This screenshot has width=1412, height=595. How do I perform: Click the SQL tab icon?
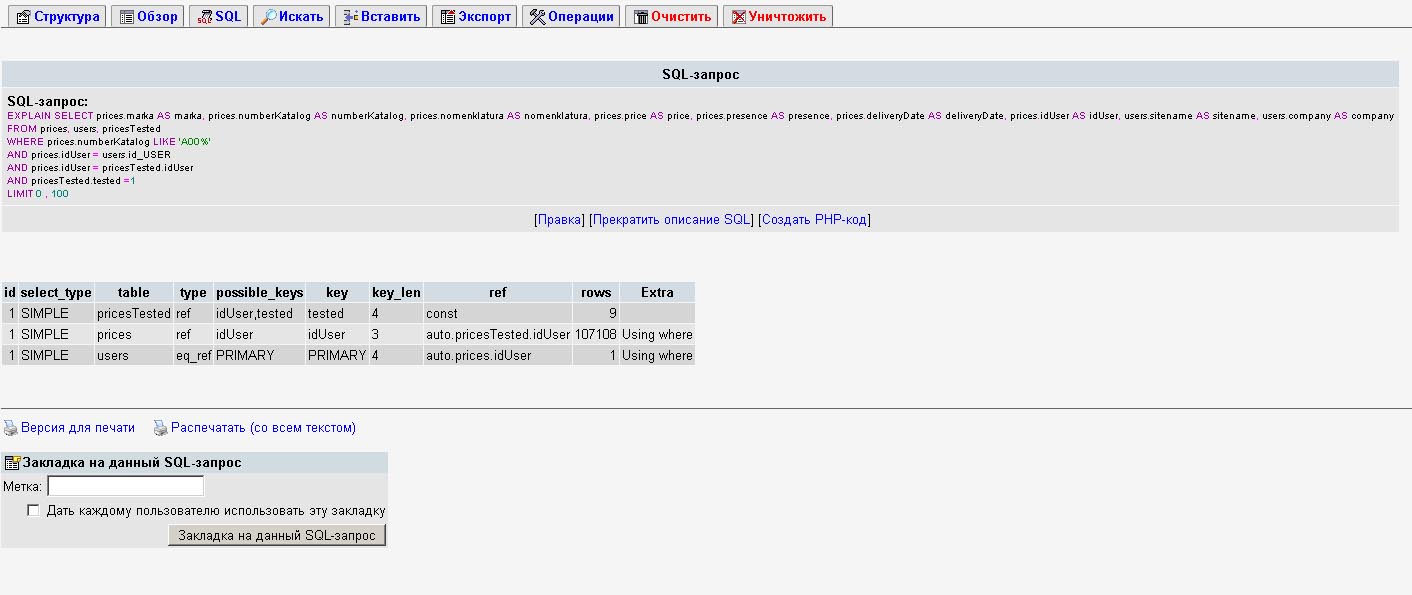click(x=204, y=17)
